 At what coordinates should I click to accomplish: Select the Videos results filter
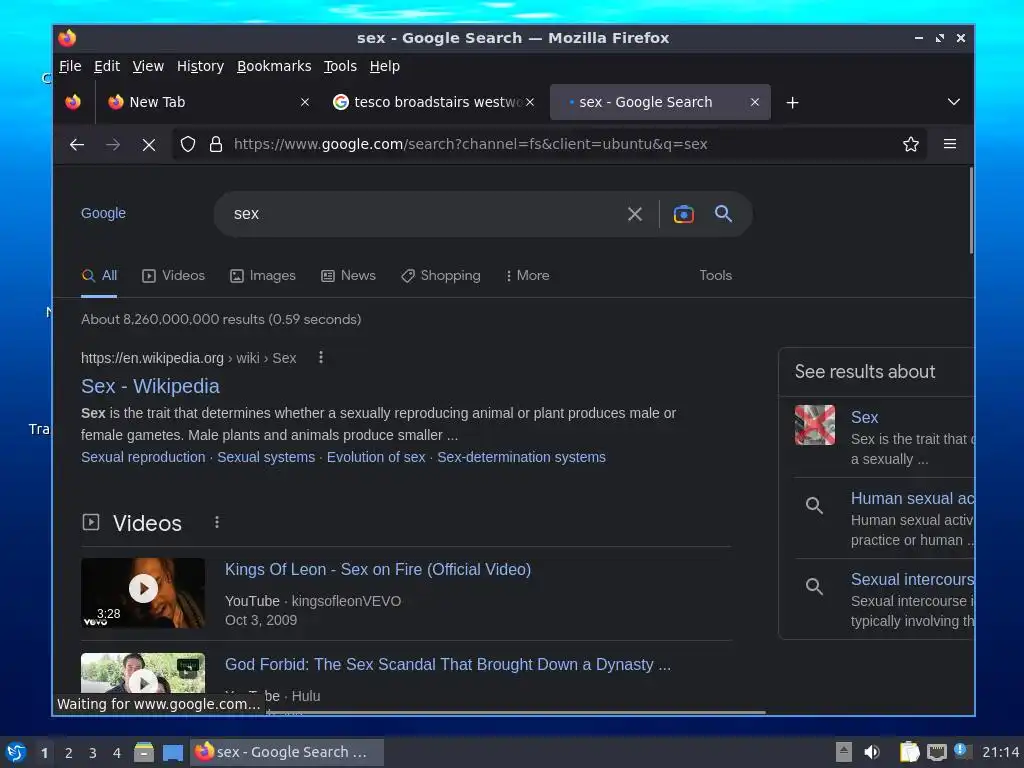[x=174, y=276]
